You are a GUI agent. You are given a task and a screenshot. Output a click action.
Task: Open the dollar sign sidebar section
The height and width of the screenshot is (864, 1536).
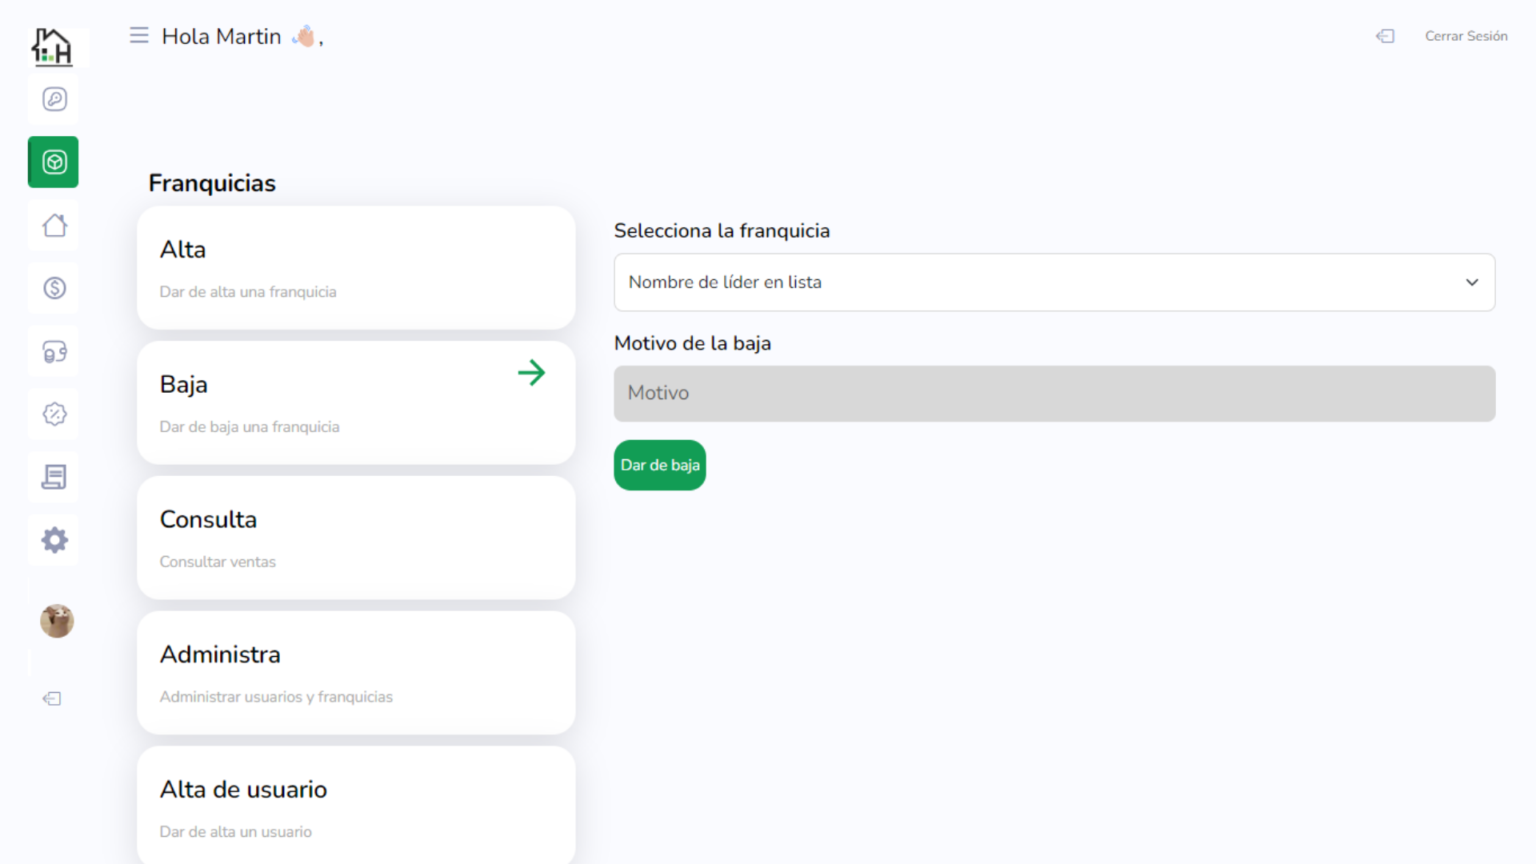pos(54,288)
